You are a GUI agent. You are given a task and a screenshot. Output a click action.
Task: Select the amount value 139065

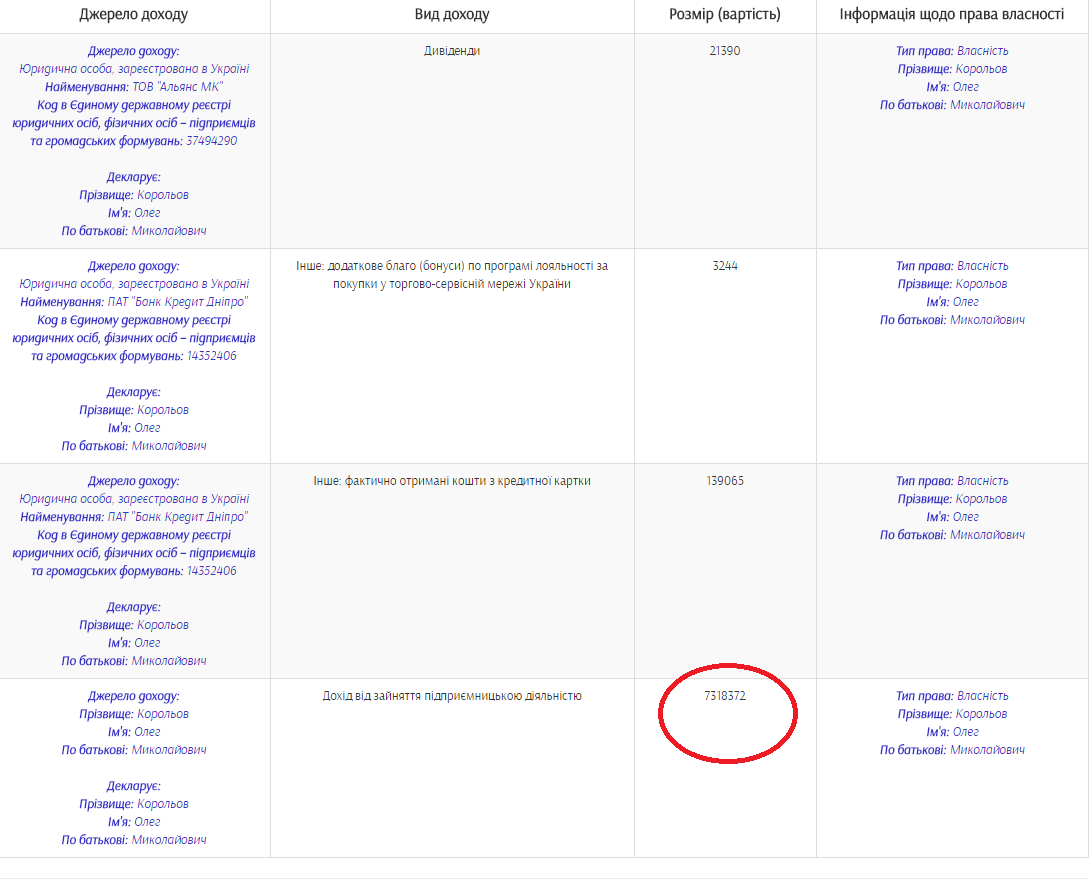coord(724,481)
